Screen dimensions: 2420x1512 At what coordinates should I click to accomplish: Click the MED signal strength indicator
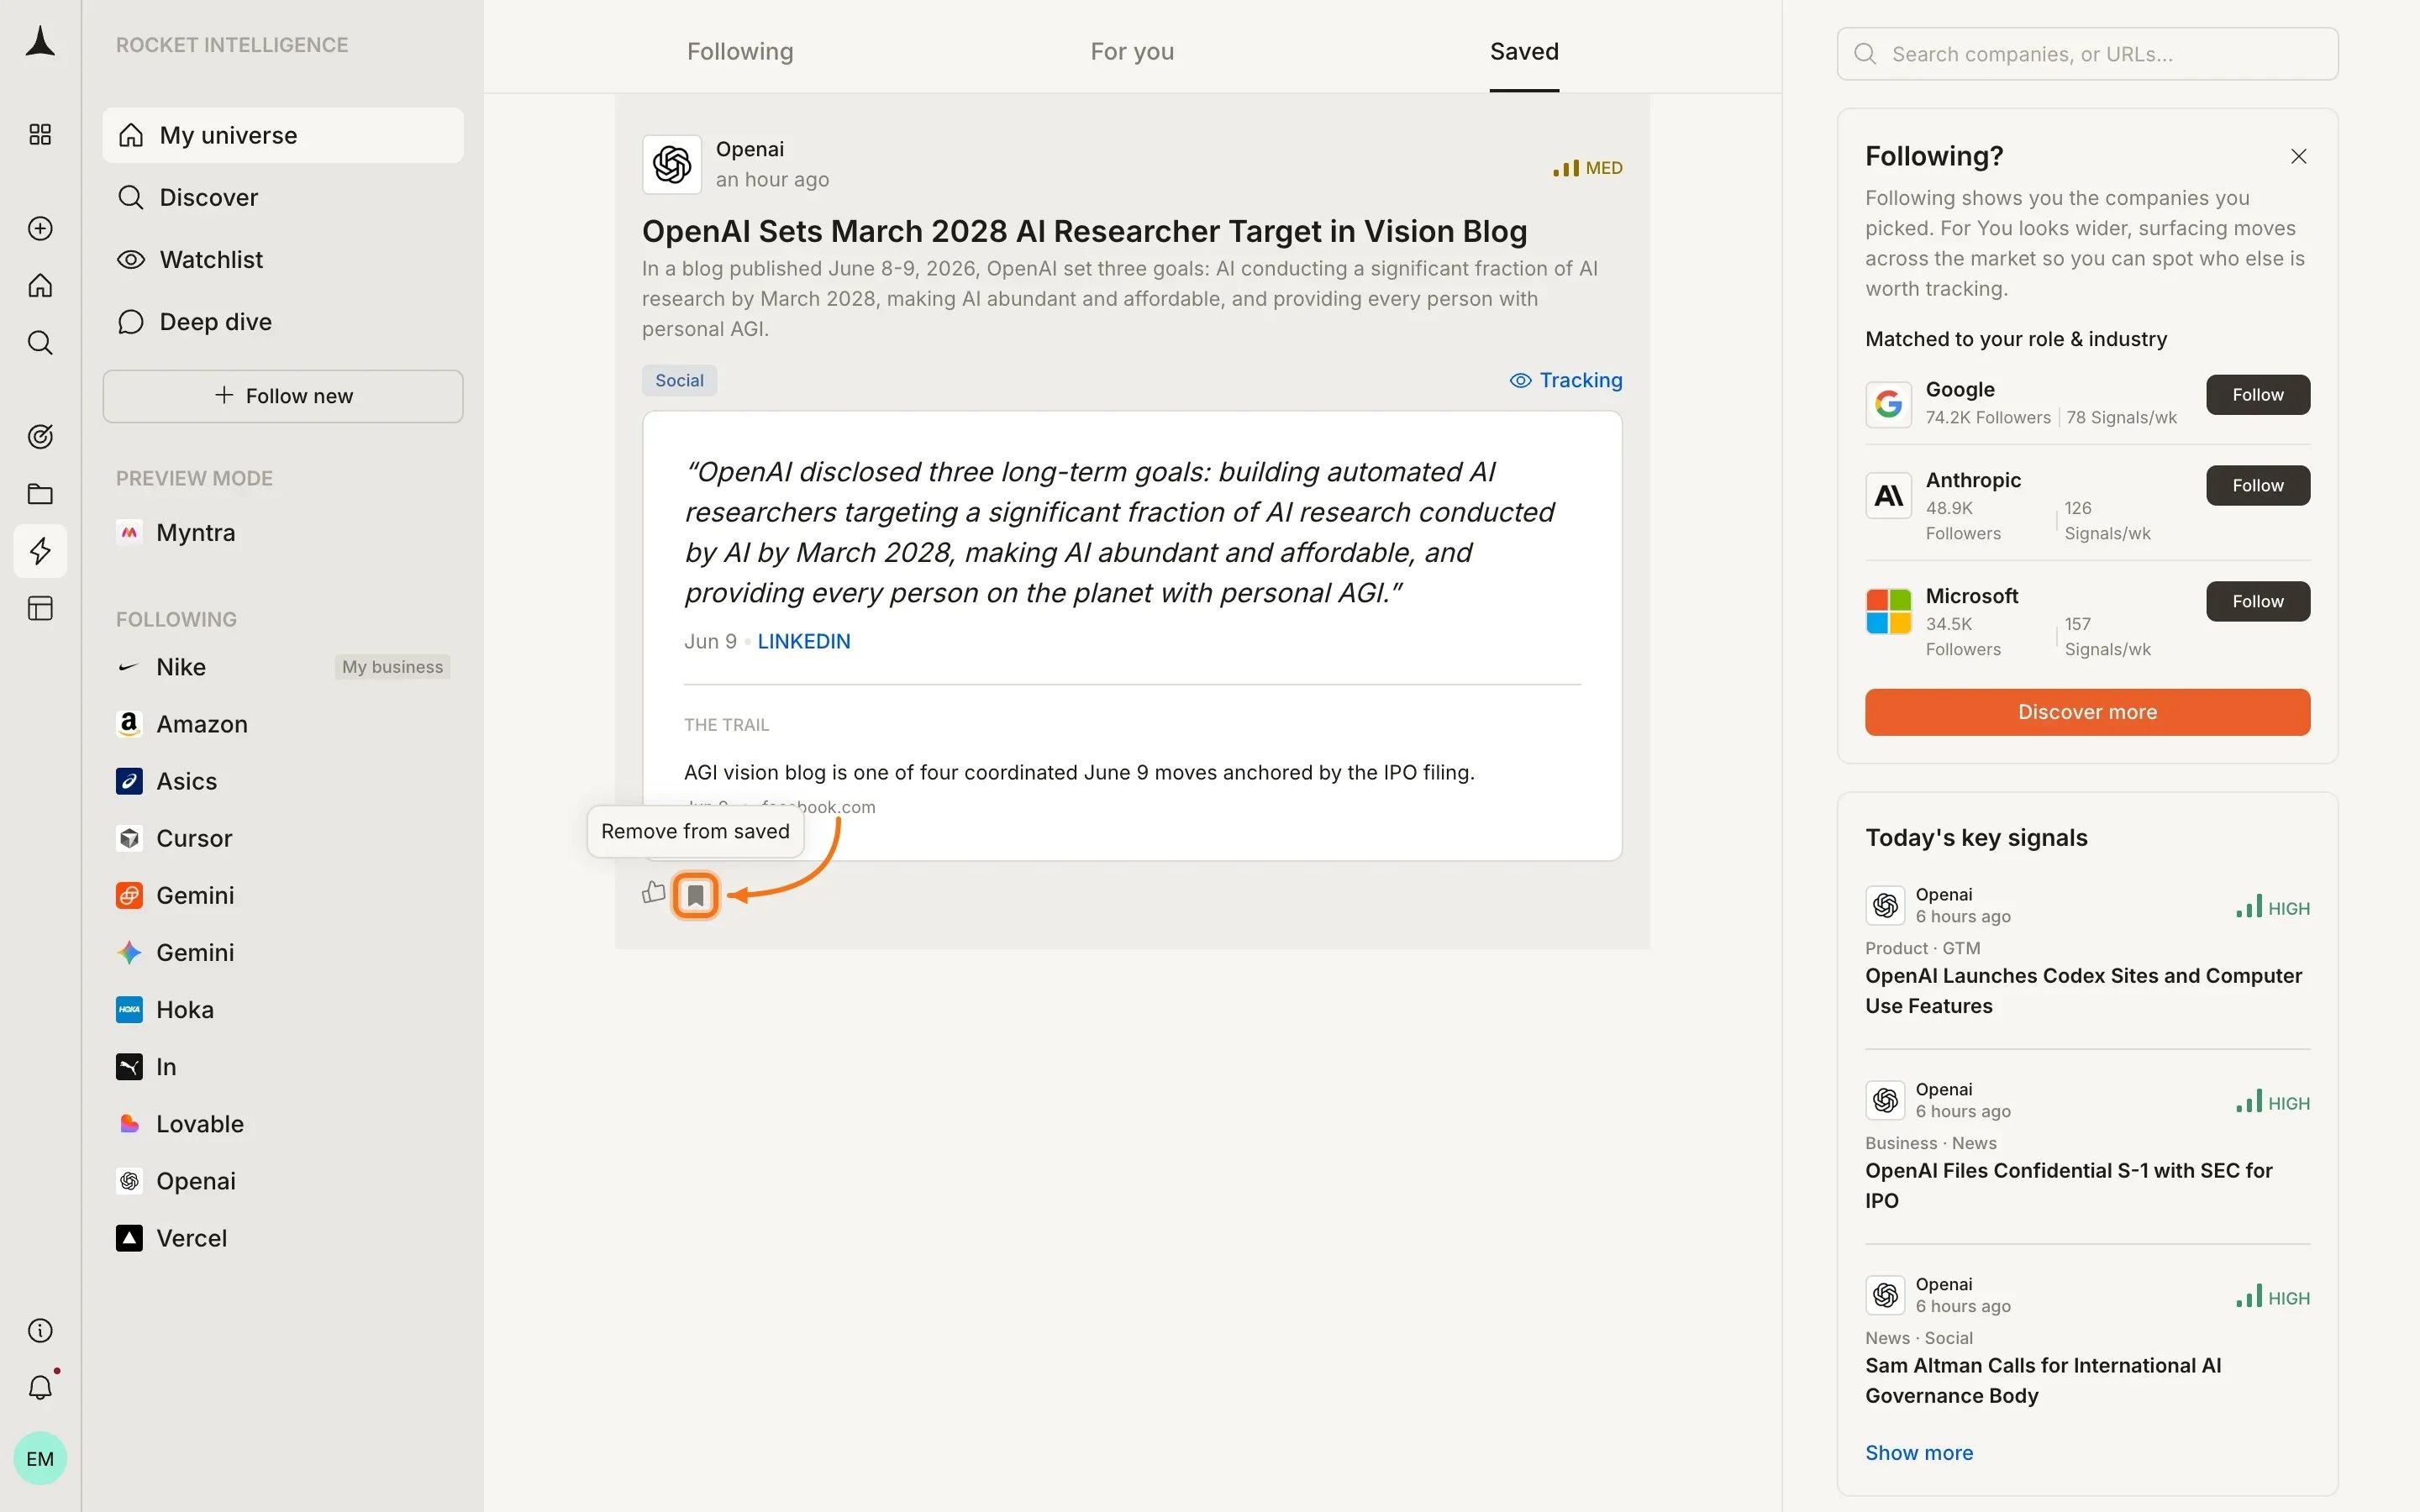(1587, 168)
